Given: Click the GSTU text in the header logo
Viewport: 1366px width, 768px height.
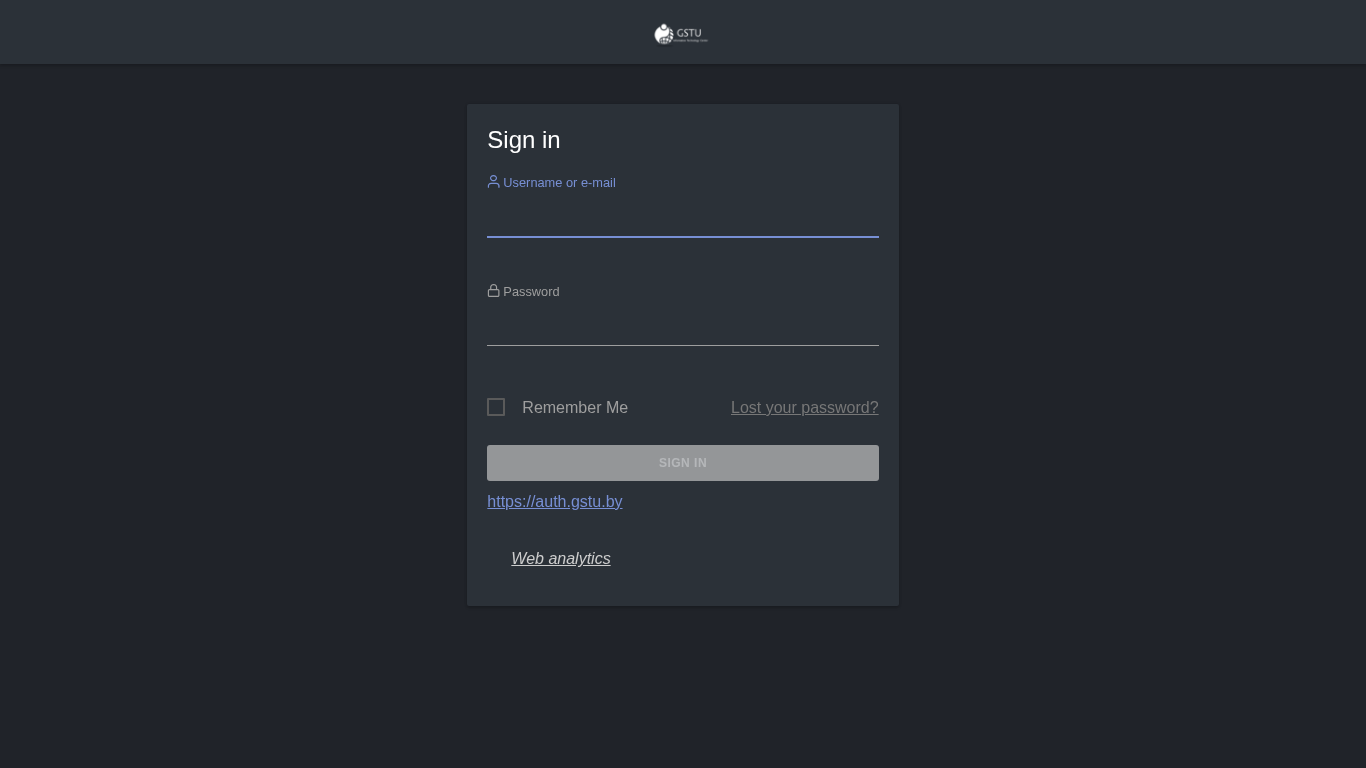Looking at the screenshot, I should pyautogui.click(x=691, y=32).
